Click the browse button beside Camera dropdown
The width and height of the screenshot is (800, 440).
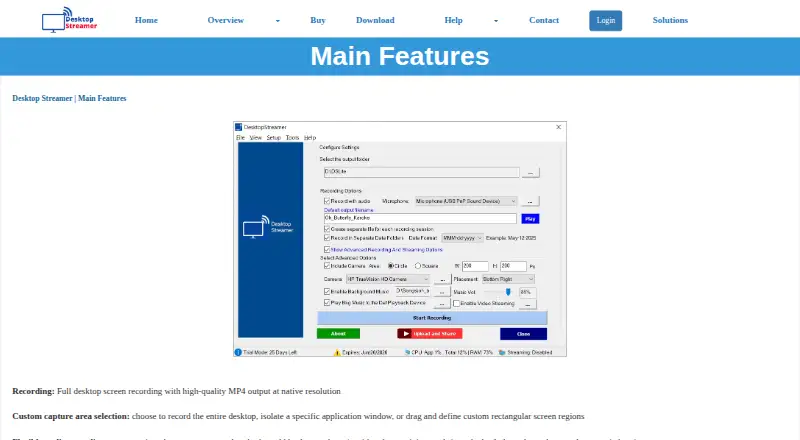442,279
